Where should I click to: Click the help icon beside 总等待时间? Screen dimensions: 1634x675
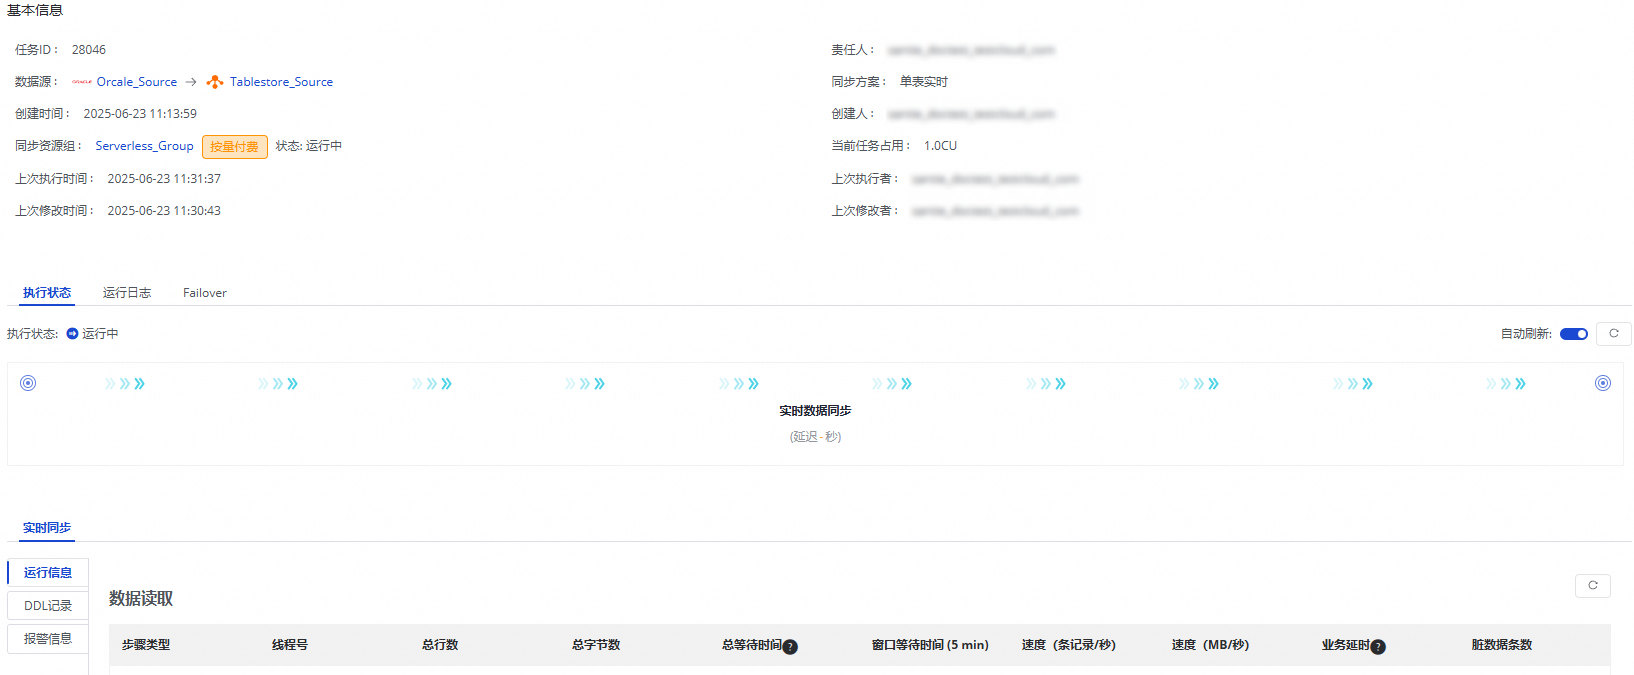point(790,647)
